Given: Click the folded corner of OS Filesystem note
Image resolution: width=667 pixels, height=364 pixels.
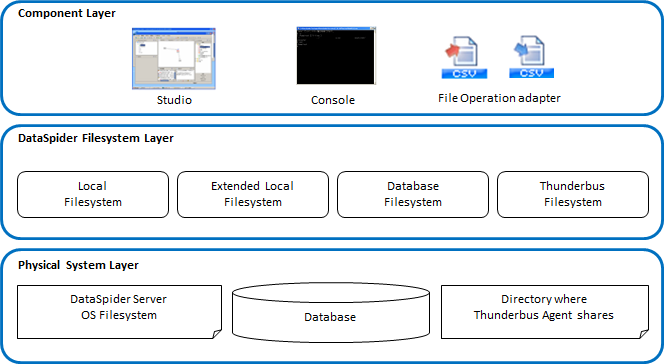Looking at the screenshot, I should pyautogui.click(x=217, y=334).
